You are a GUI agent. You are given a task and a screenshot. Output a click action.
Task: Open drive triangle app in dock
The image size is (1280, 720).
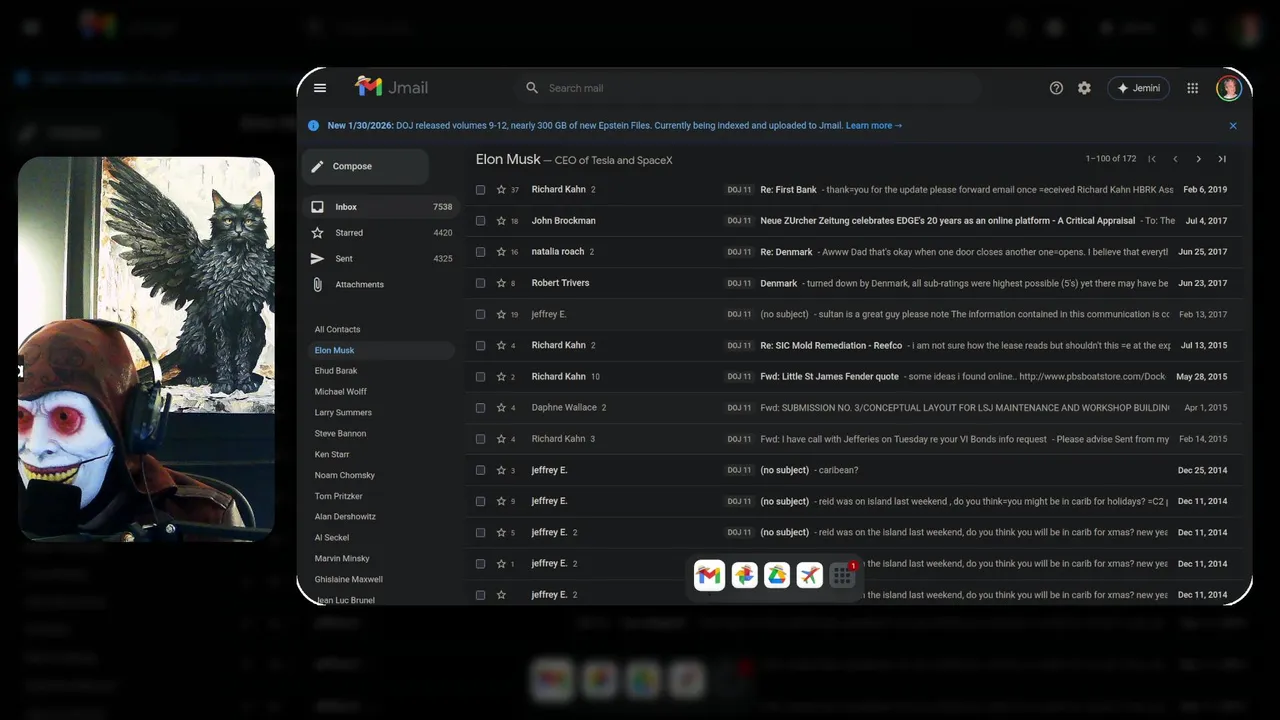tap(777, 575)
